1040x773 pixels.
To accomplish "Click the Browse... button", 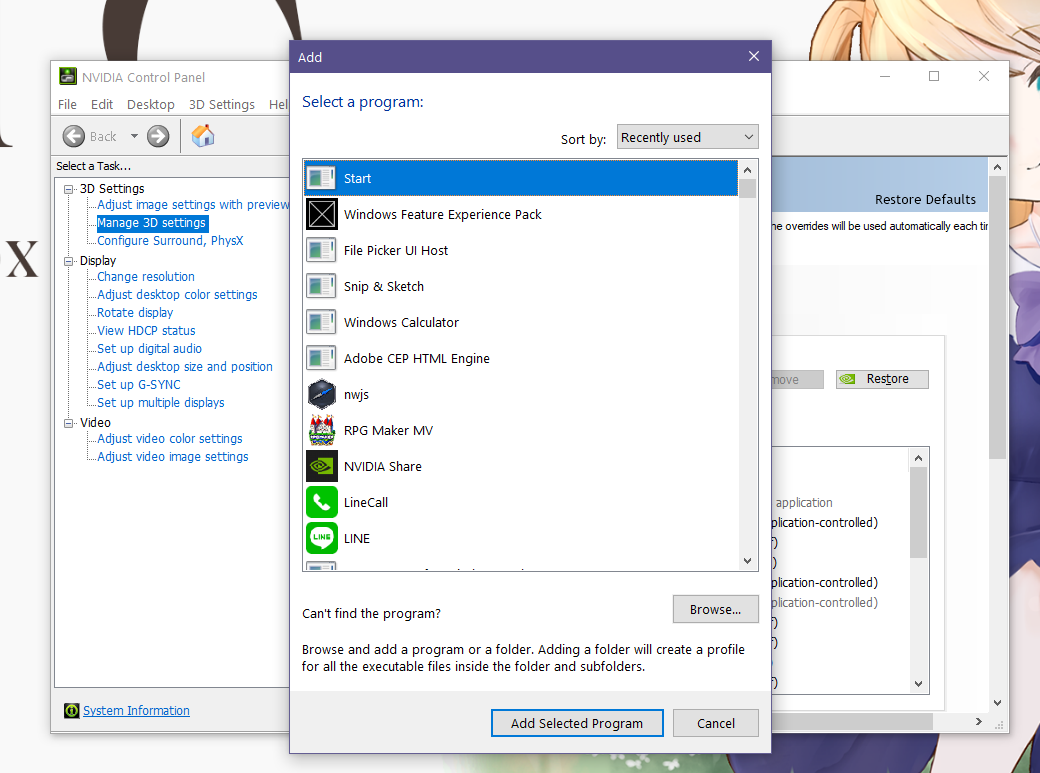I will [x=716, y=609].
